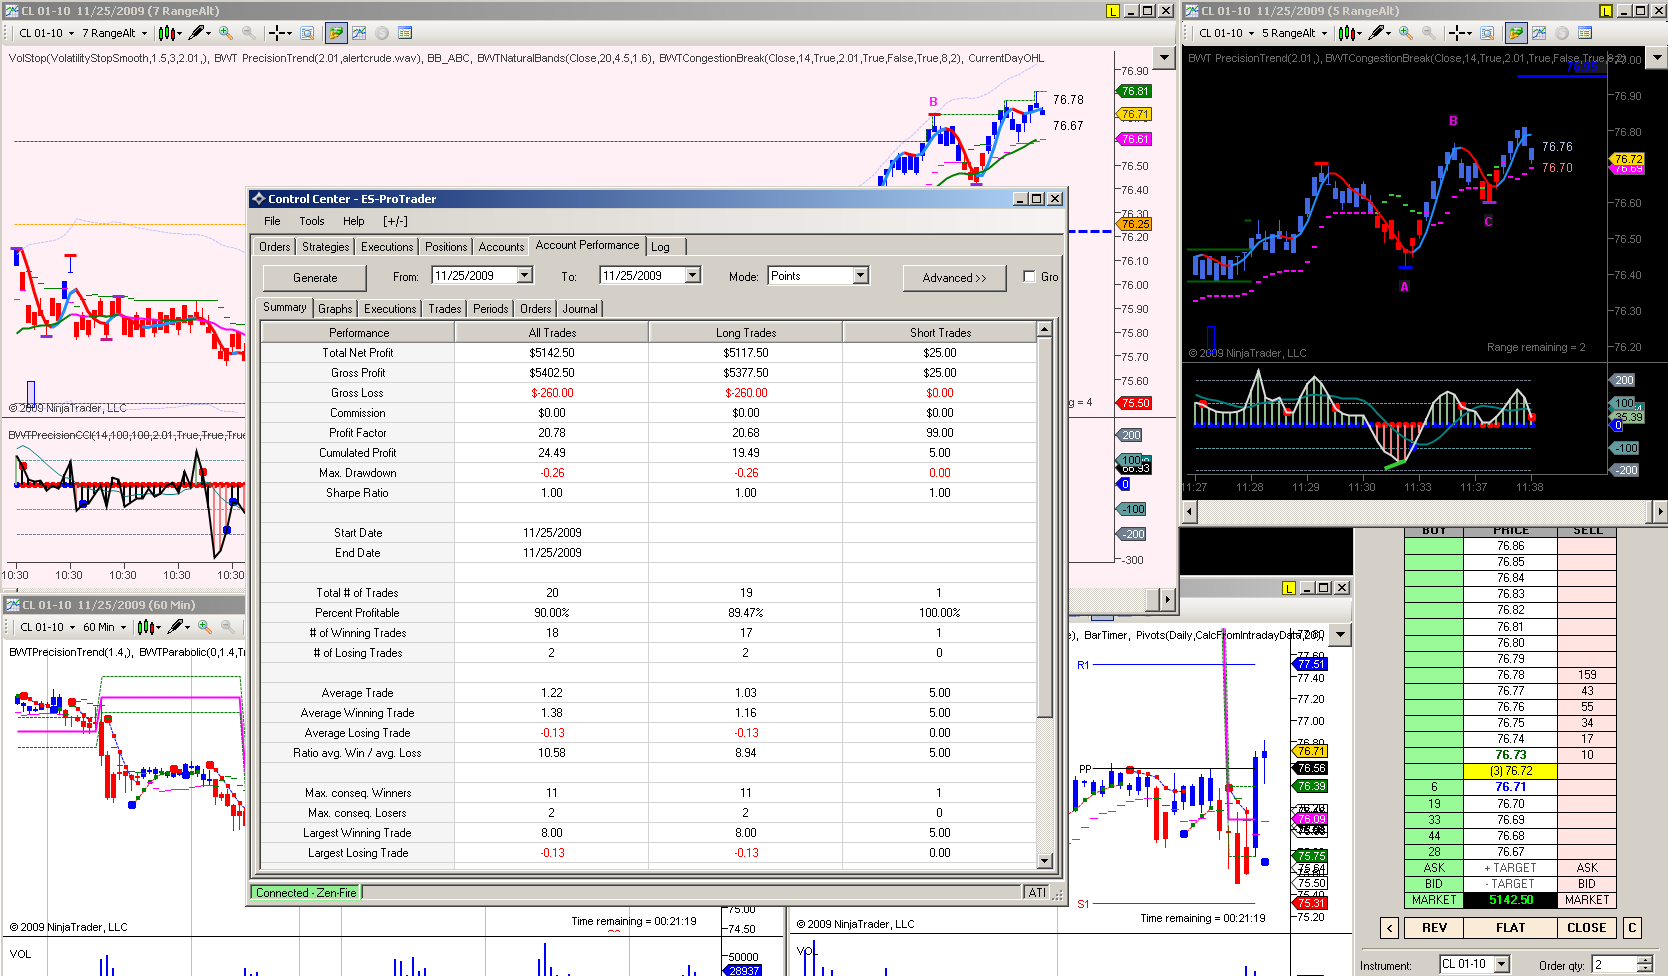
Task: Open CL 01-10 instrument dropdown in 7 RangeAlt chart
Action: tap(46, 33)
